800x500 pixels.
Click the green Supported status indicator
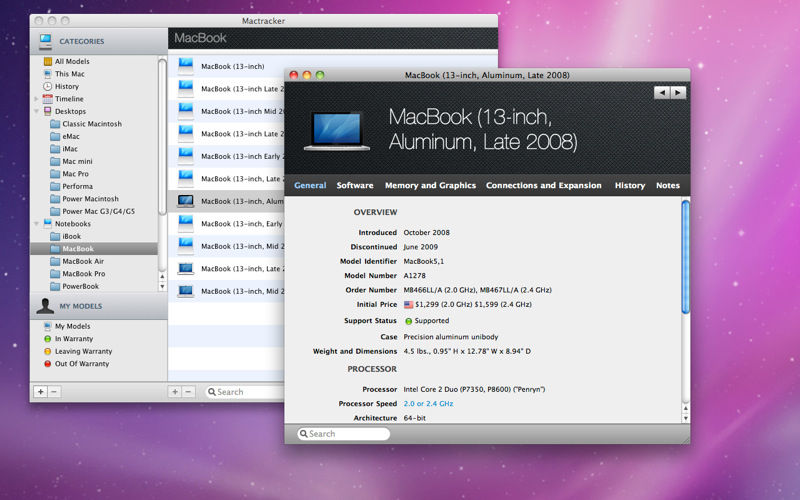coord(408,321)
